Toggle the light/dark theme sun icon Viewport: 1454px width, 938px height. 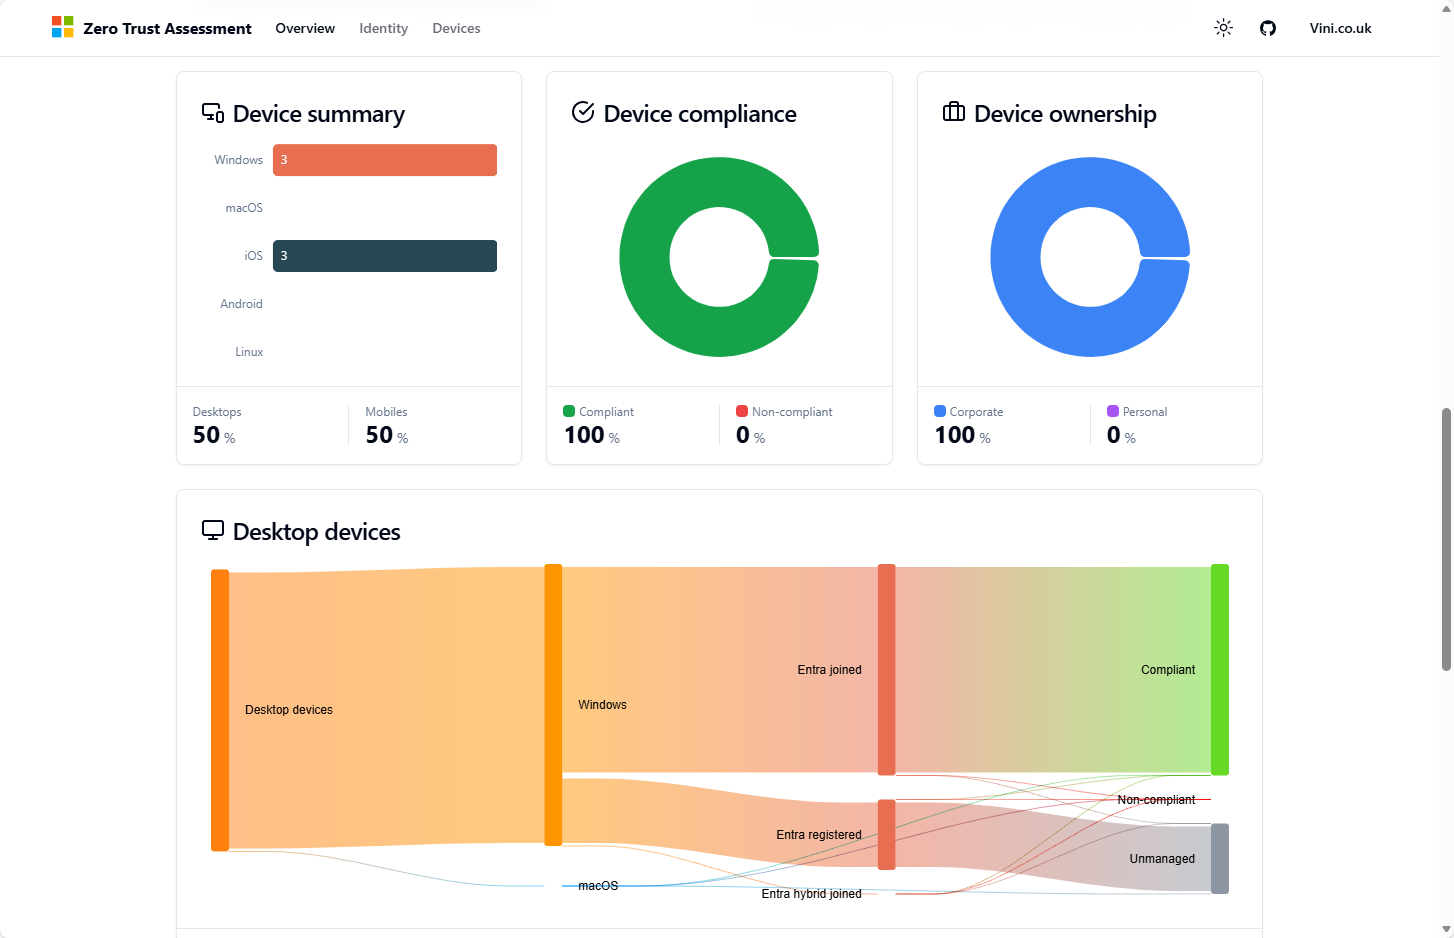click(1223, 28)
